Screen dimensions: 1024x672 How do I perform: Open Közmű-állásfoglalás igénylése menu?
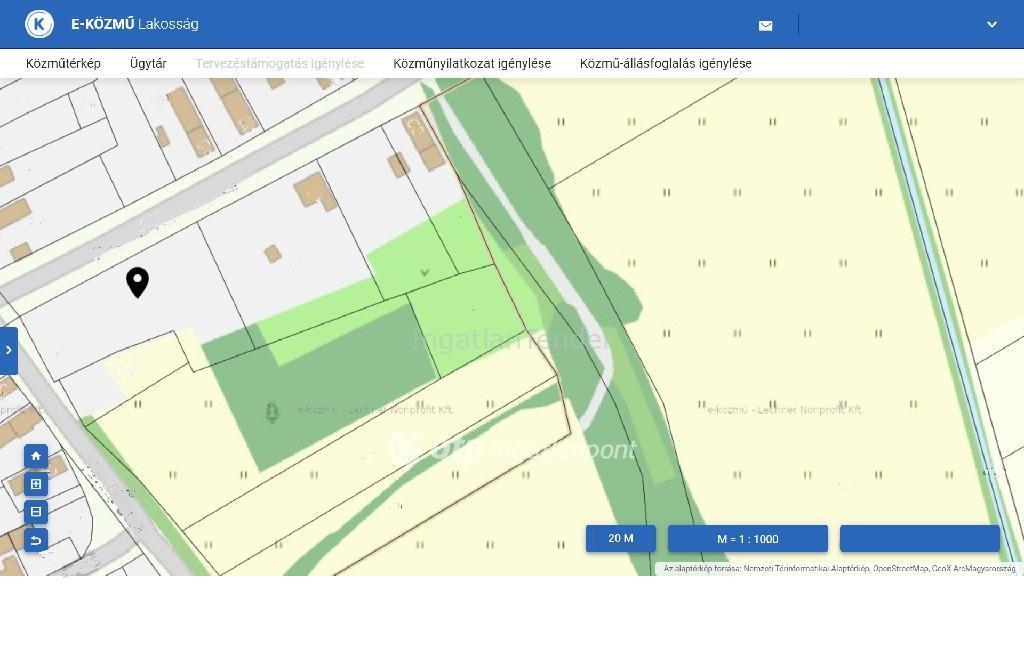coord(665,63)
